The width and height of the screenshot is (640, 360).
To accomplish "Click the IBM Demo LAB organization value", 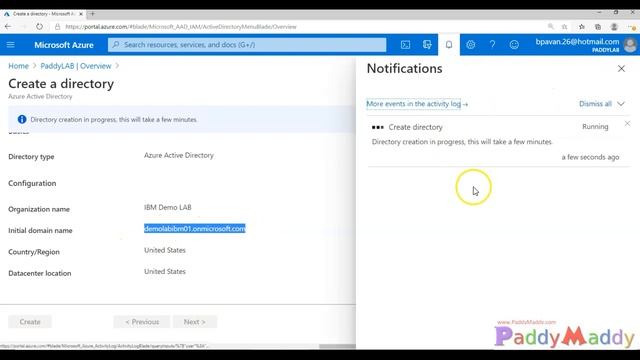I will (x=168, y=207).
